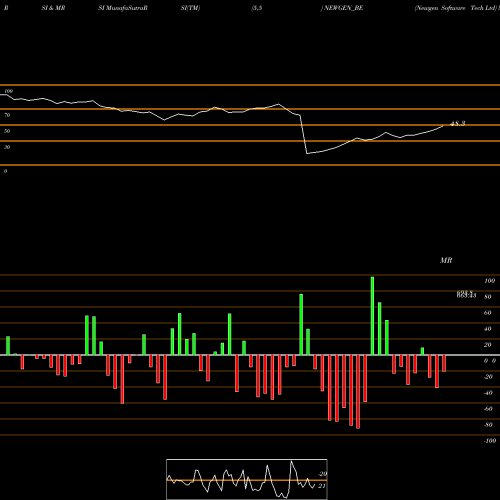Click the MR axis label -20
Image resolution: width=500 pixels, height=500 pixels.
pos(488,377)
